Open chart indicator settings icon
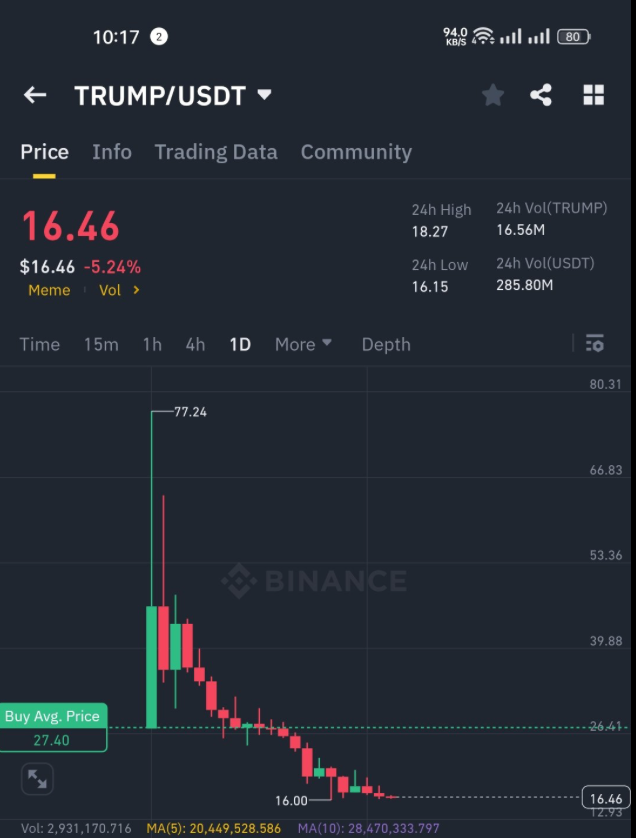 tap(594, 343)
